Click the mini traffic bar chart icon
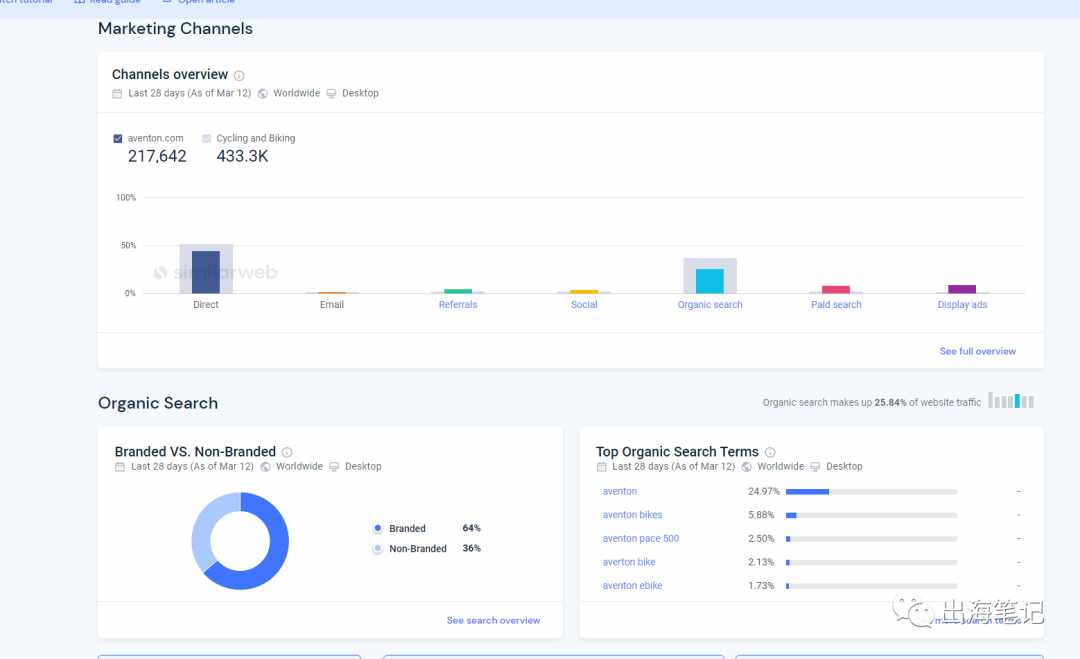 tap(1011, 401)
